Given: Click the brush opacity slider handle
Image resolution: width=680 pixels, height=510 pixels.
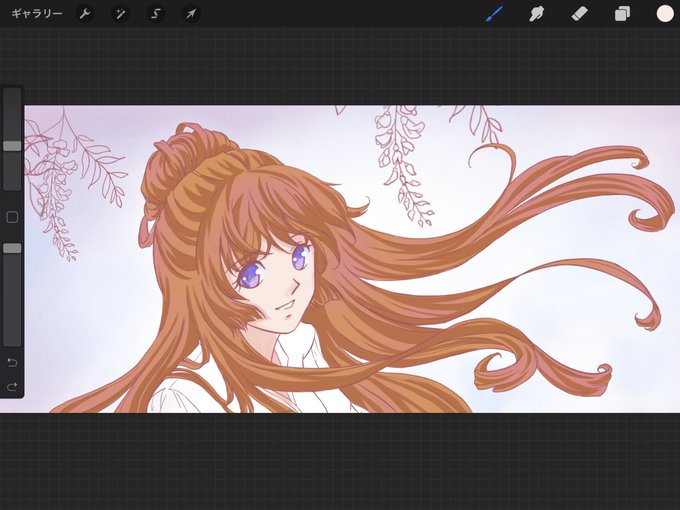Looking at the screenshot, I should (x=12, y=248).
